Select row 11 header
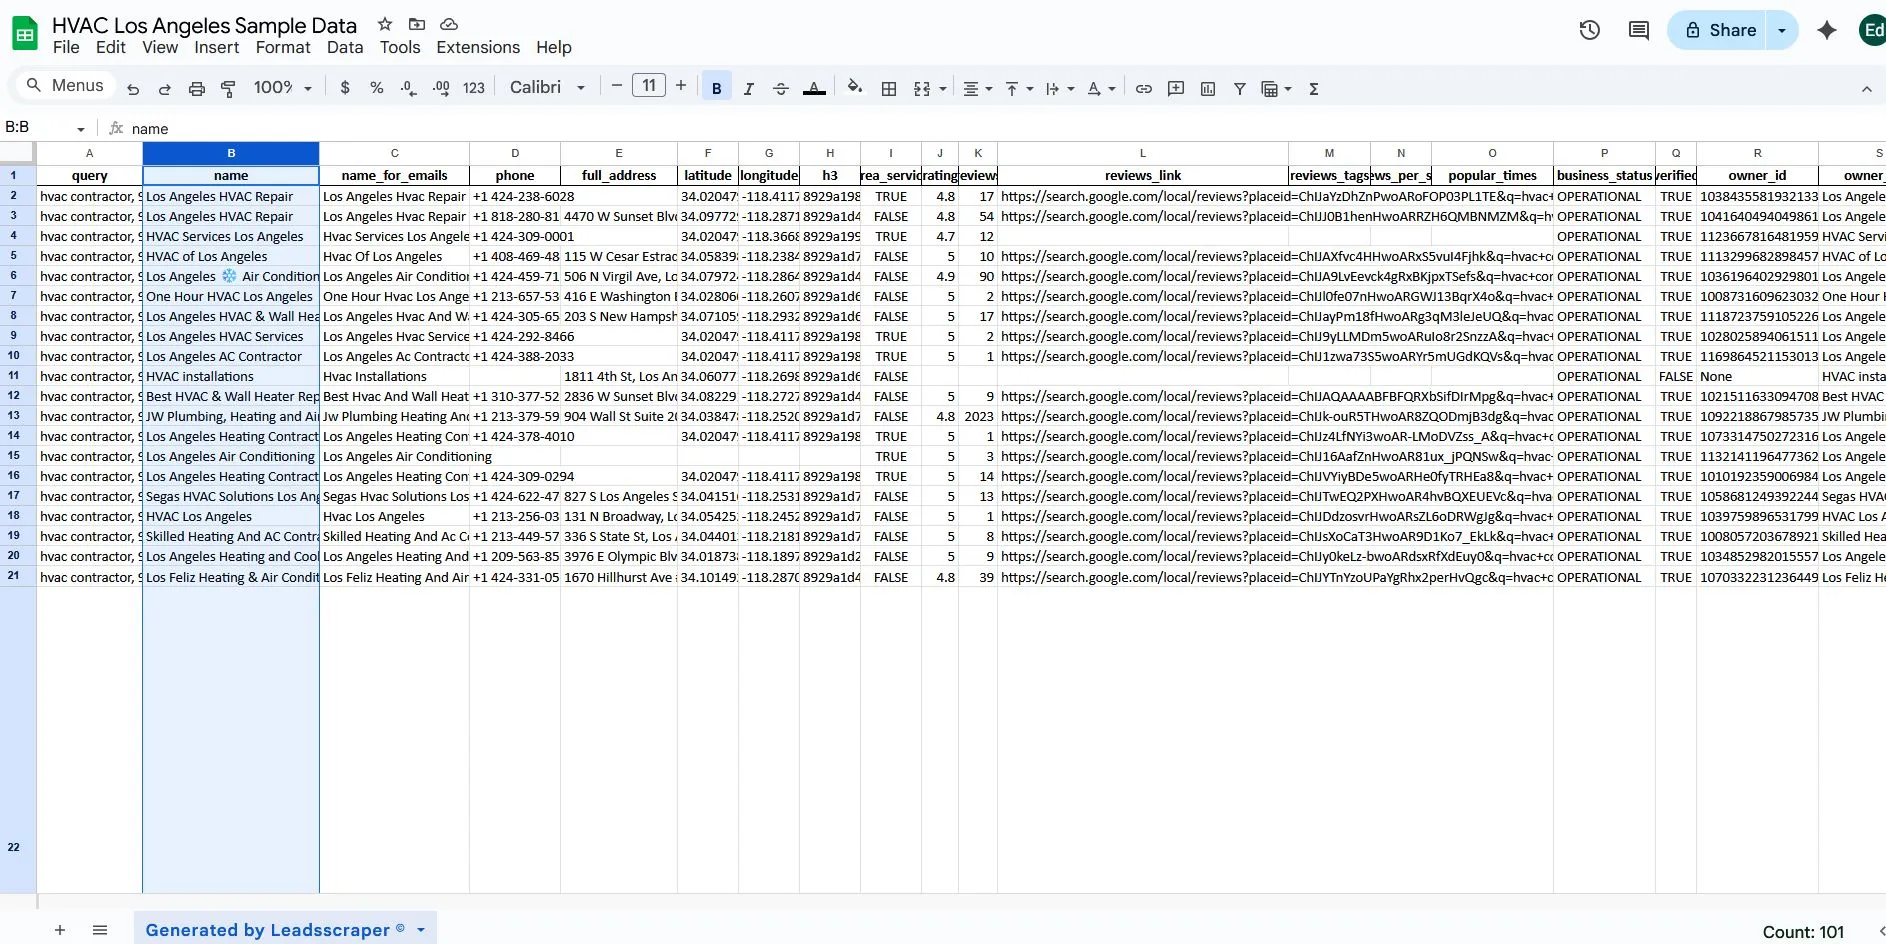 (14, 376)
